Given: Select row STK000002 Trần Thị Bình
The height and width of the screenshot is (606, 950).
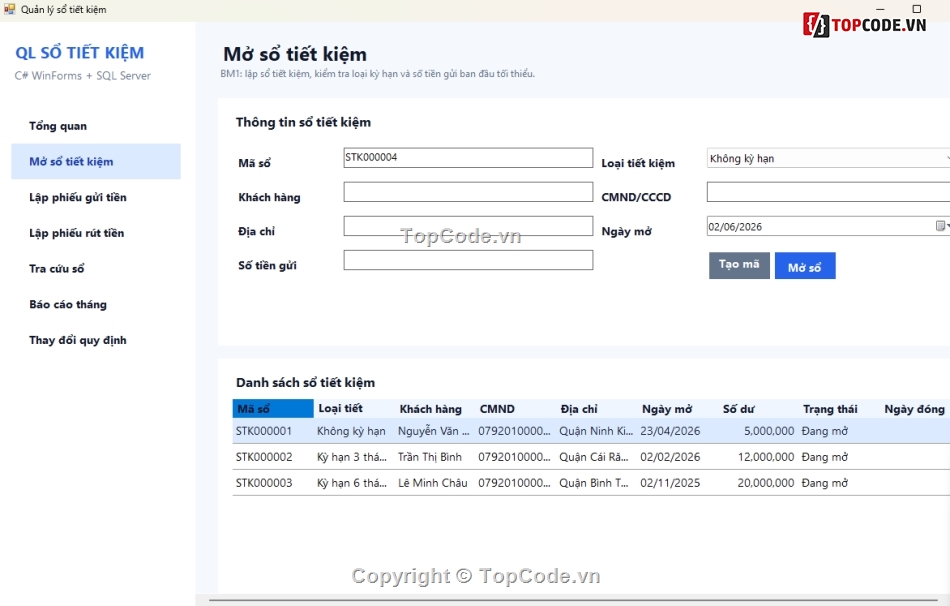Looking at the screenshot, I should click(591, 457).
